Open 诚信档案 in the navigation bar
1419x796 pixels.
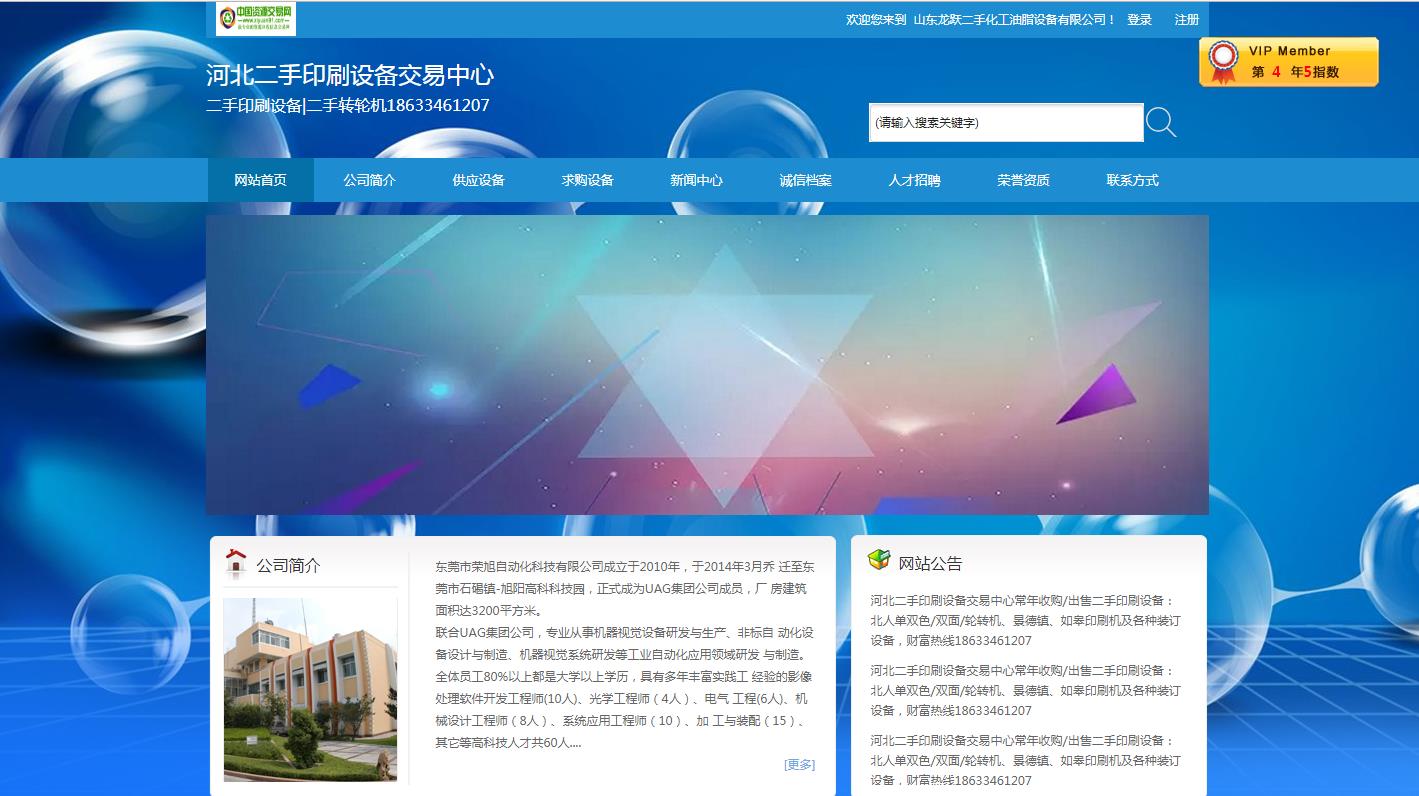point(806,180)
